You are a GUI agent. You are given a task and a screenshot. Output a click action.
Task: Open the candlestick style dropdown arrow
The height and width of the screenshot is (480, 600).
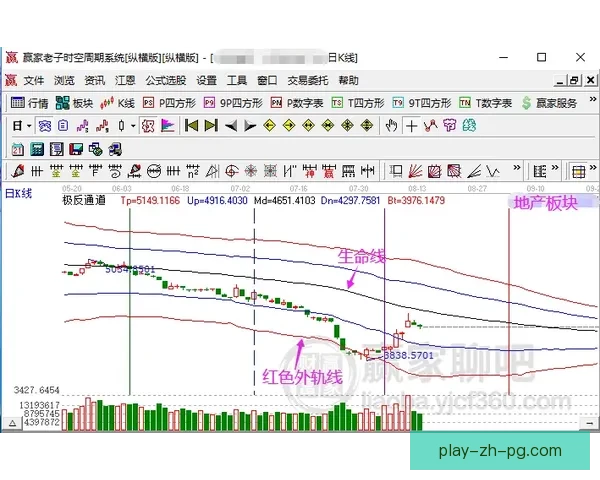pyautogui.click(x=133, y=126)
